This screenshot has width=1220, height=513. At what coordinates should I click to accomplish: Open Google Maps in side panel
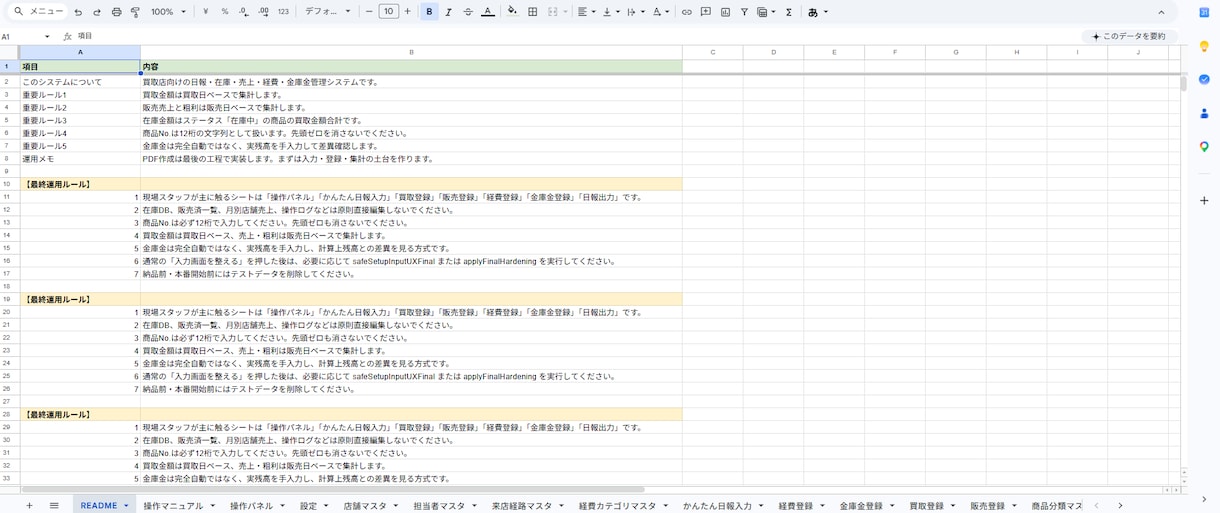pyautogui.click(x=1204, y=147)
